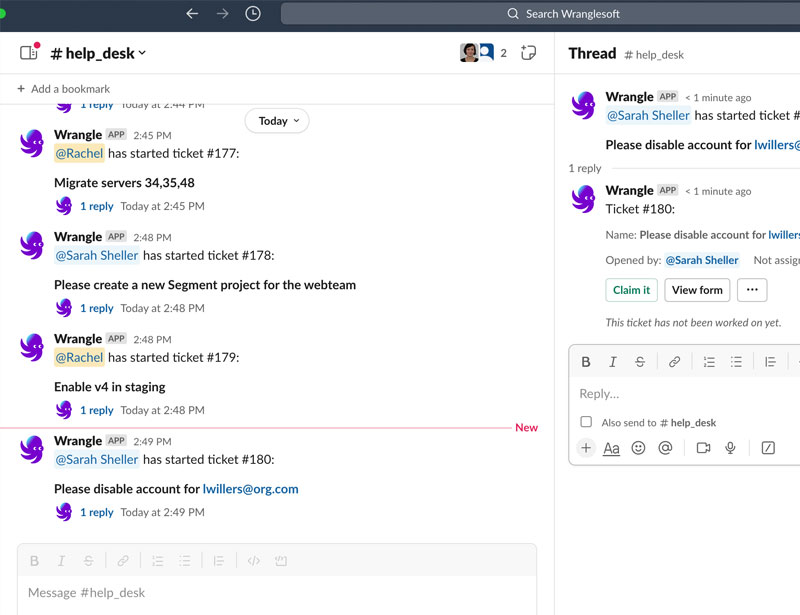The height and width of the screenshot is (615, 800).
Task: Record an audio clip in thread composer
Action: click(x=731, y=448)
